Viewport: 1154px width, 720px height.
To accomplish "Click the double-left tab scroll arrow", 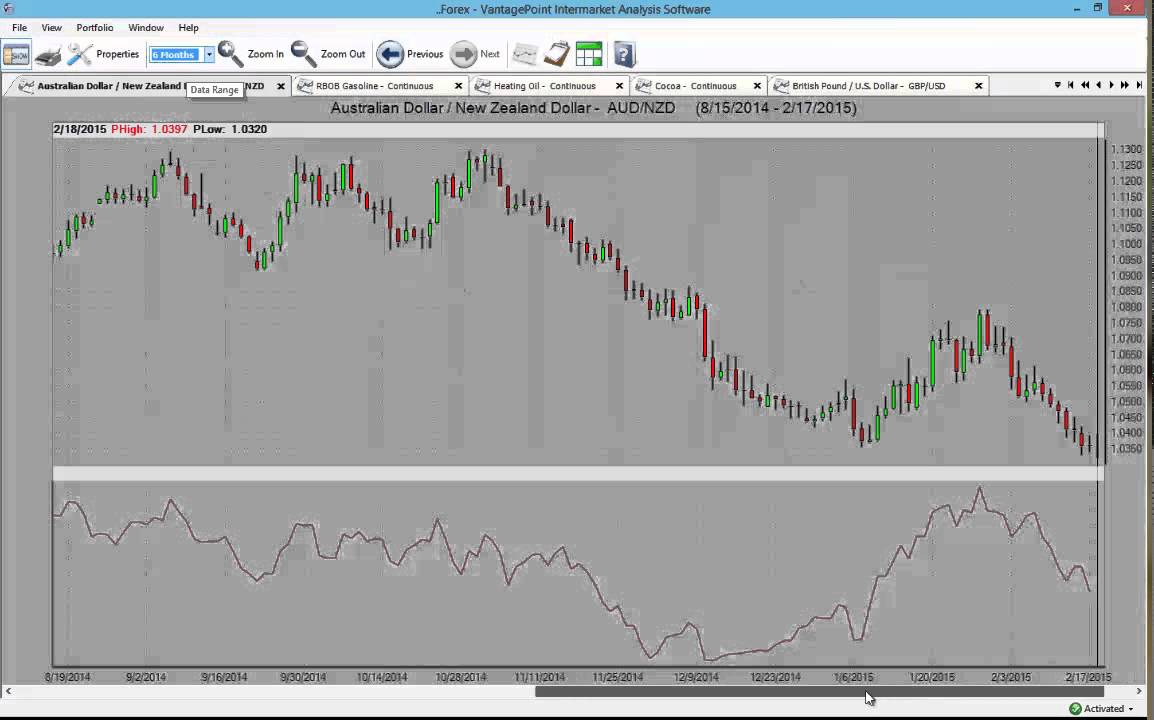I will [x=1085, y=85].
